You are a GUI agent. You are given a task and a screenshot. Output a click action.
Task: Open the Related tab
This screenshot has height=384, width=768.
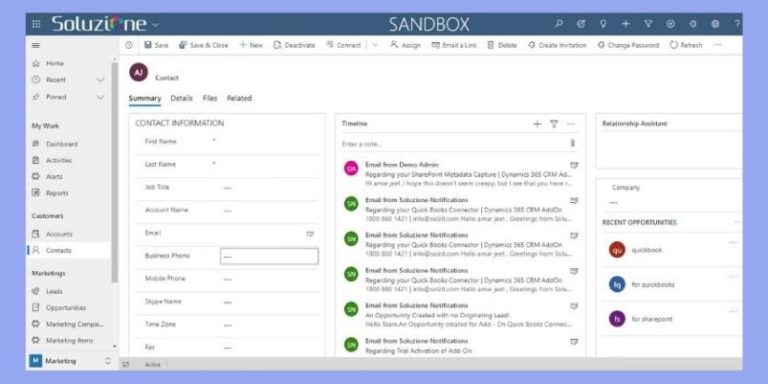coord(239,98)
